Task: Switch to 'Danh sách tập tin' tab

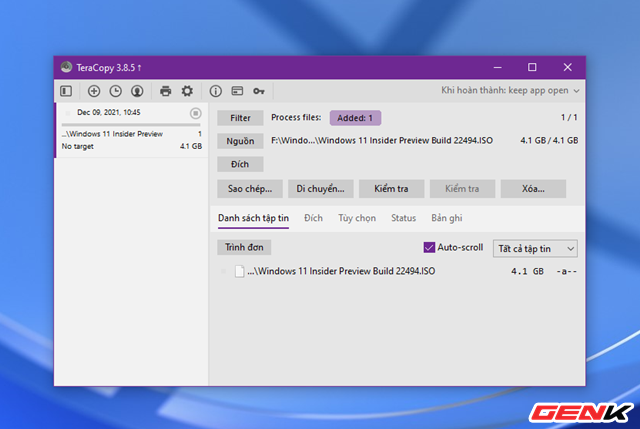Action: click(x=253, y=218)
